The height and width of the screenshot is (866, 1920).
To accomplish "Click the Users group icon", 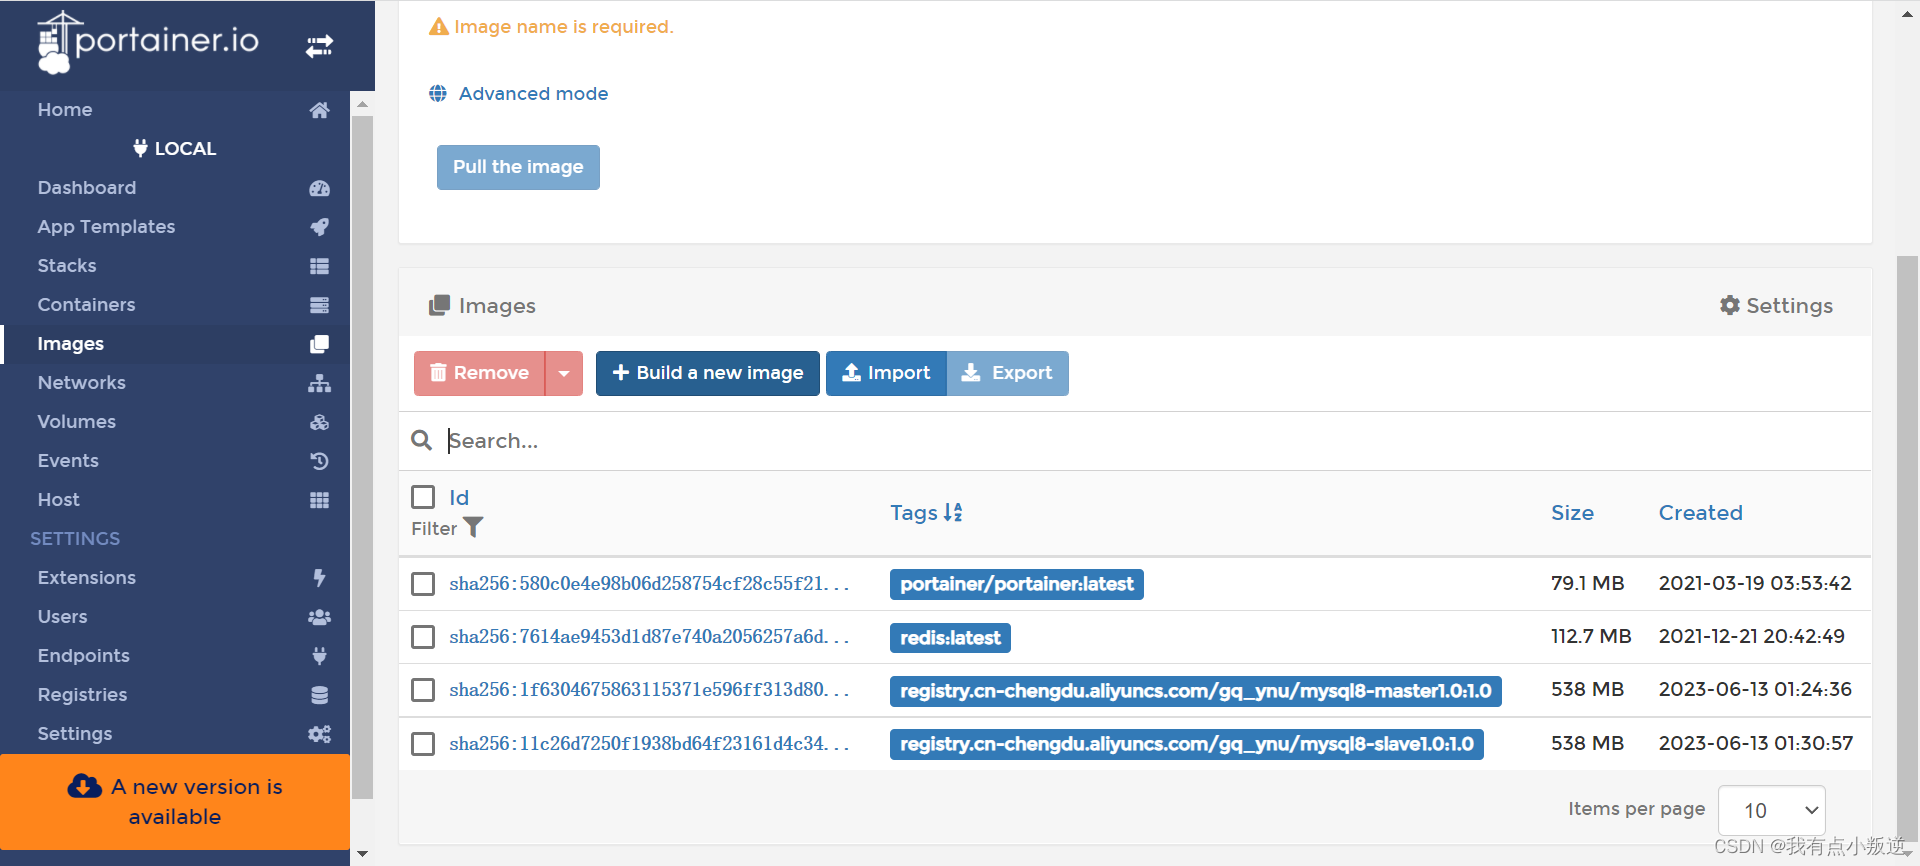I will (319, 617).
